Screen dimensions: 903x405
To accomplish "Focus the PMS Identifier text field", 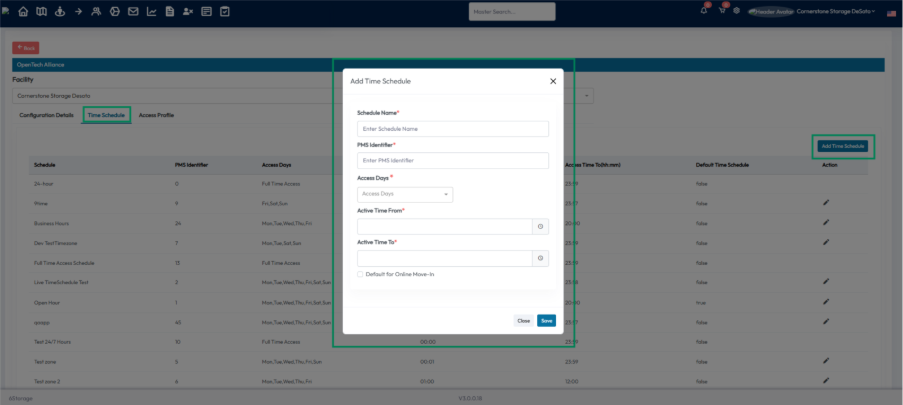I will [x=452, y=161].
